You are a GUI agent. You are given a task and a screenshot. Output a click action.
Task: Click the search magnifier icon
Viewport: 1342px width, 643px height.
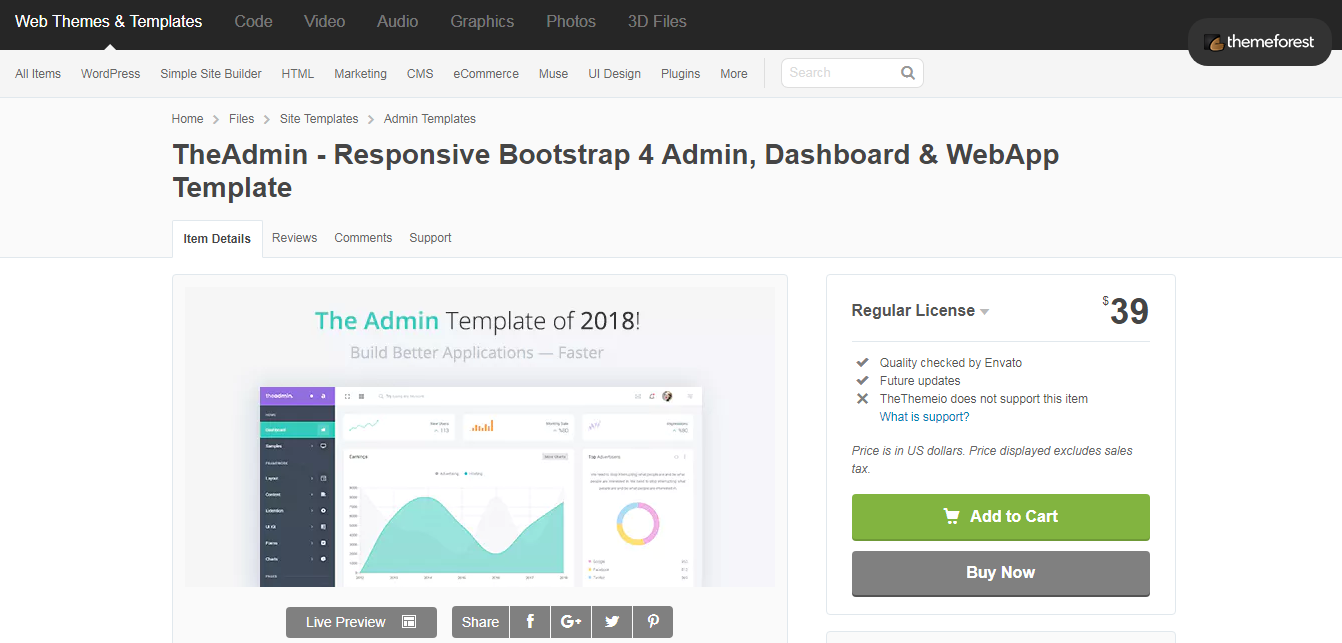pos(908,73)
